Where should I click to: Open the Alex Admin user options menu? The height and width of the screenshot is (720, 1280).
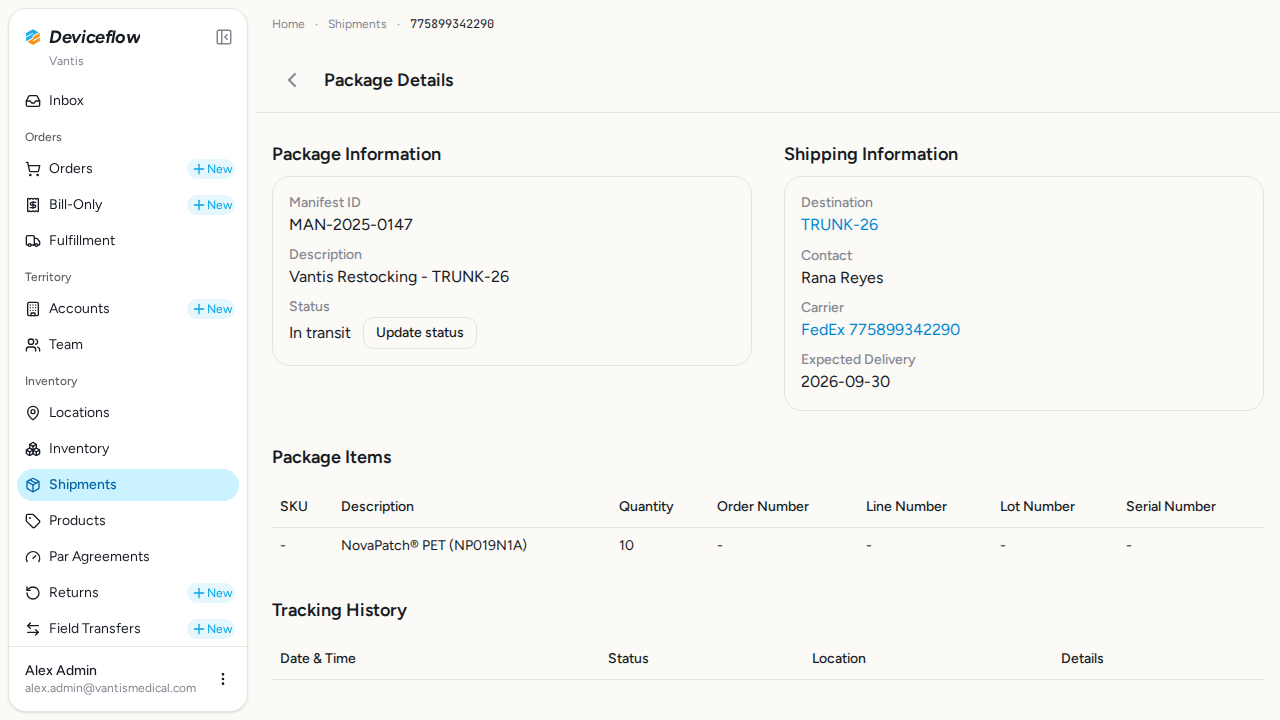click(x=223, y=679)
